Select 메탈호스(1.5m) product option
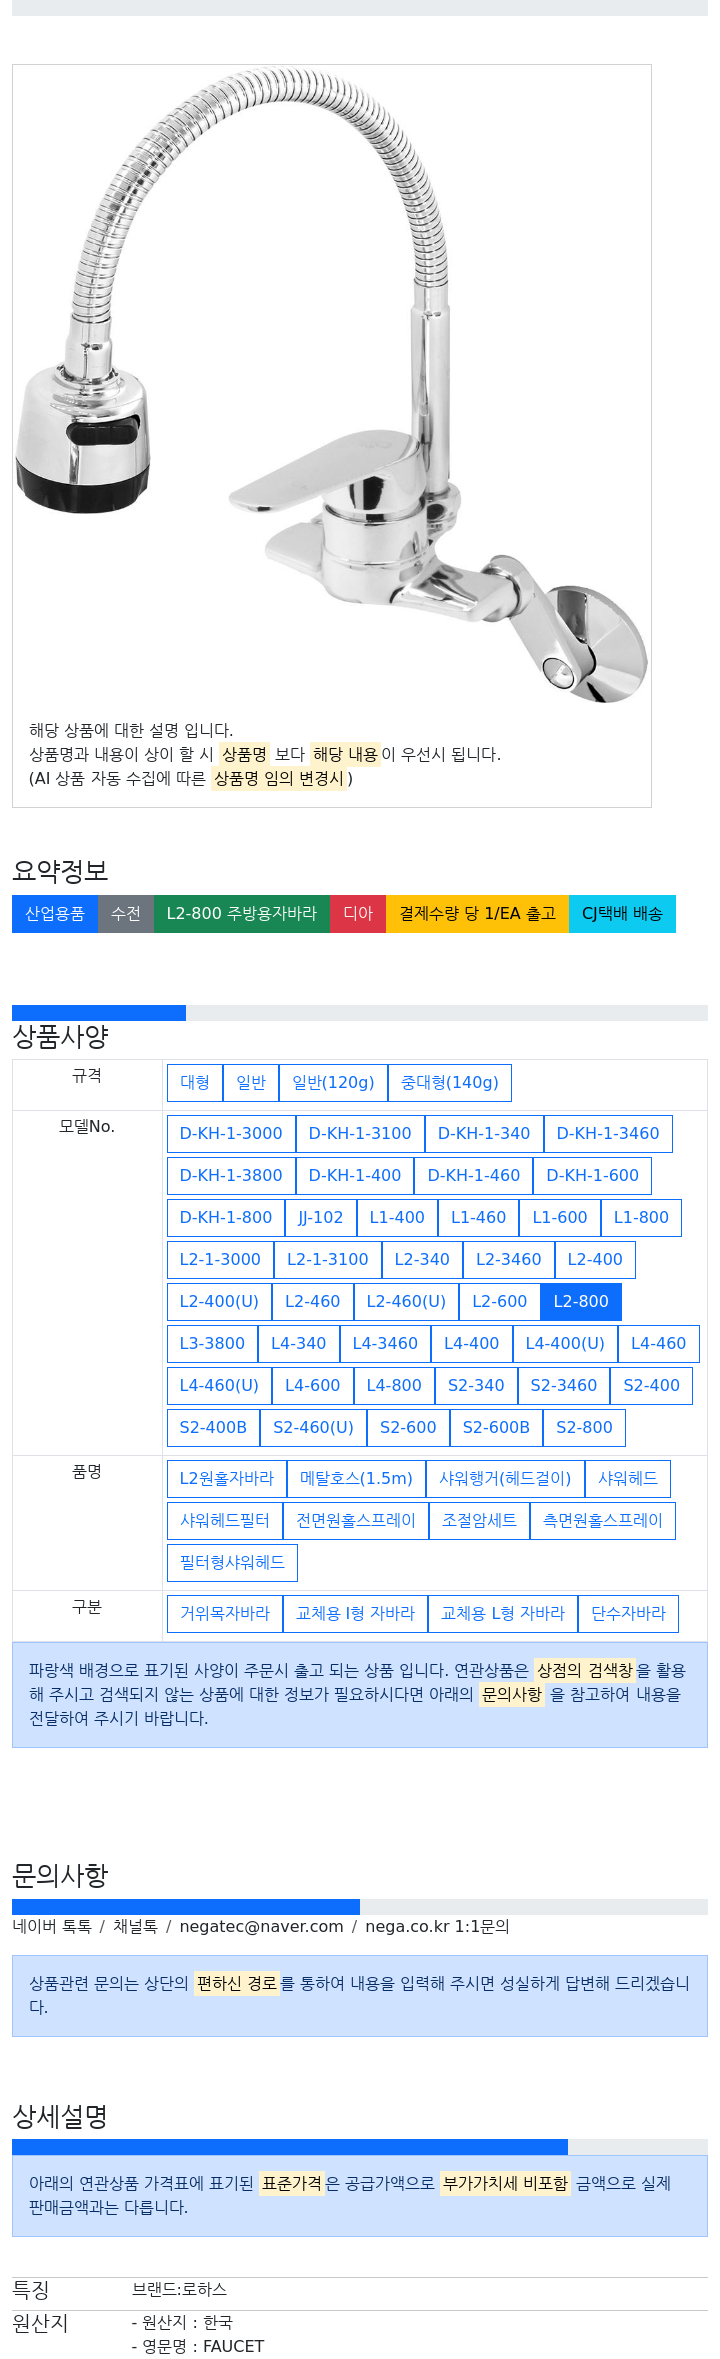This screenshot has width=720, height=2359. (356, 1479)
